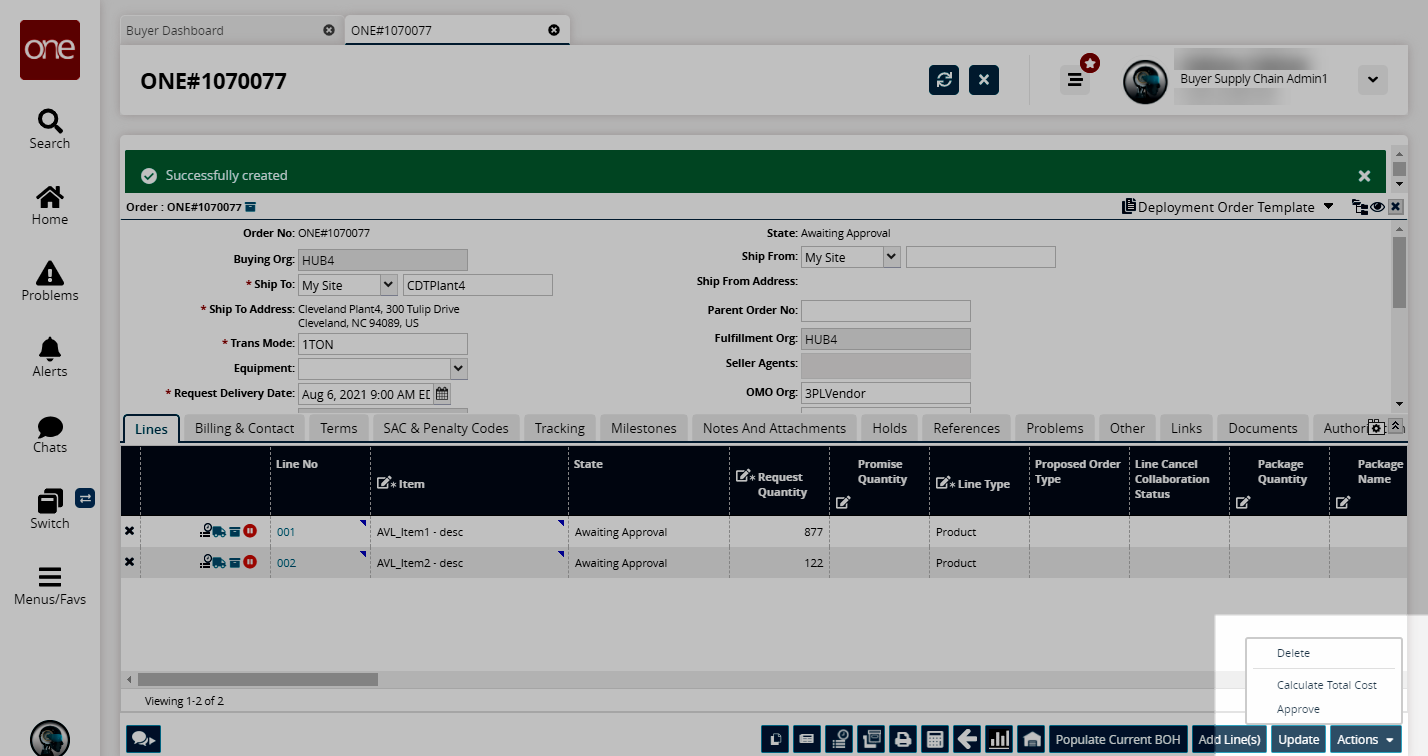Click the refresh icon beside the order title
Image resolution: width=1428 pixels, height=756 pixels.
click(943, 80)
